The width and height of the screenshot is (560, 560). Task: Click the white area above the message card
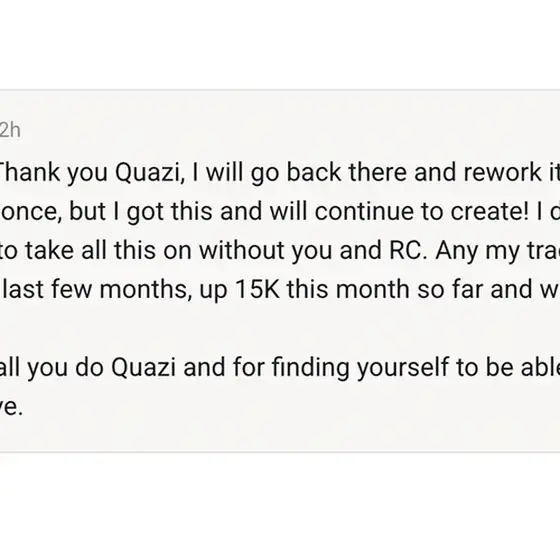click(280, 44)
